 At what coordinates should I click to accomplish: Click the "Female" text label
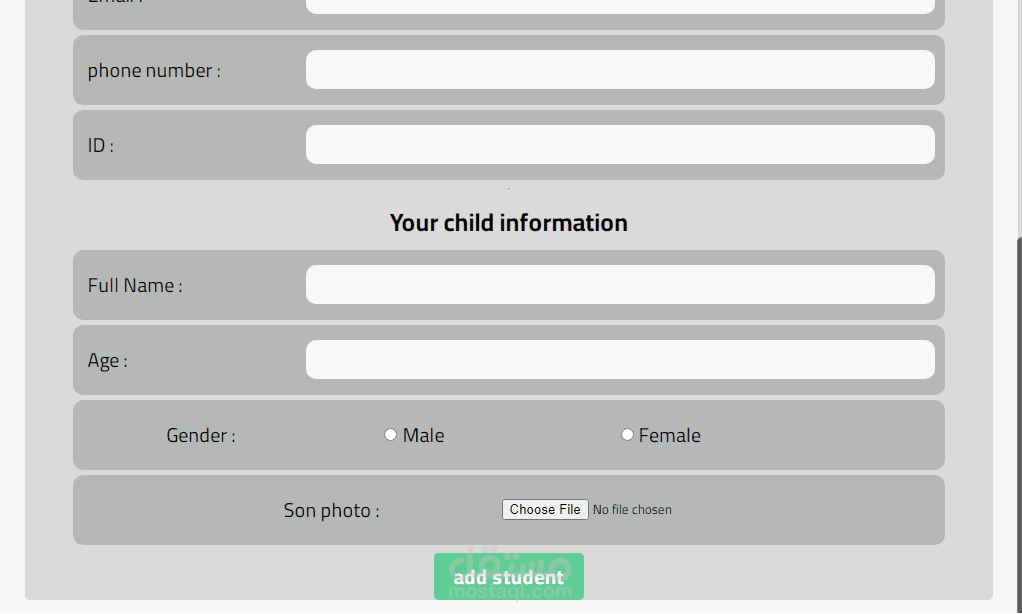(670, 436)
